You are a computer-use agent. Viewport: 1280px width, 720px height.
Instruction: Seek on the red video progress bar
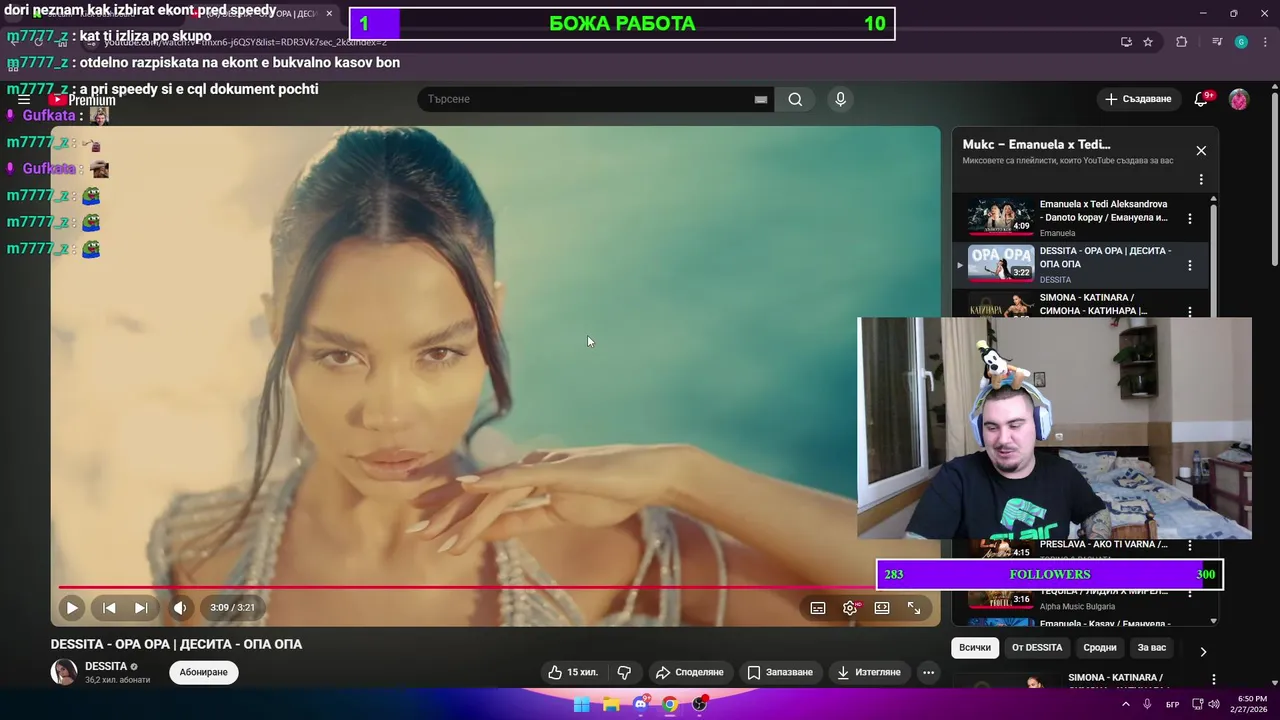(467, 587)
